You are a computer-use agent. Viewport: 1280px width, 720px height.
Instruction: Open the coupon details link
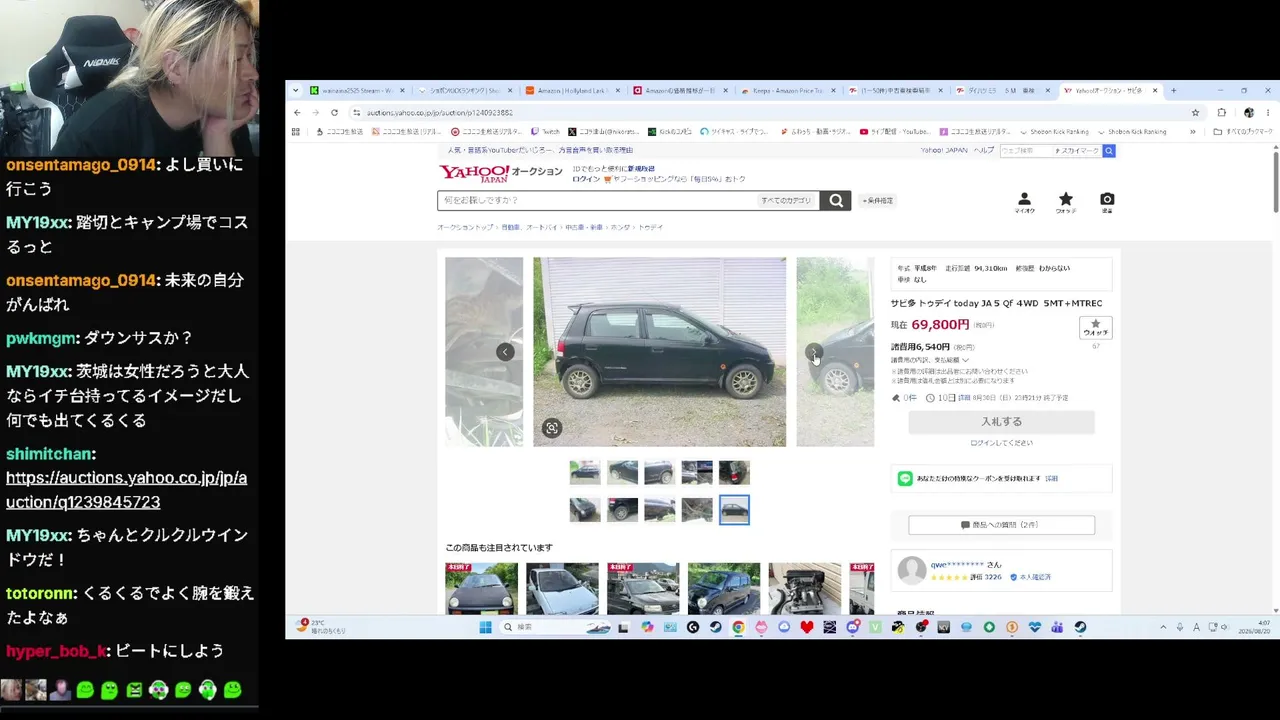pyautogui.click(x=1052, y=479)
